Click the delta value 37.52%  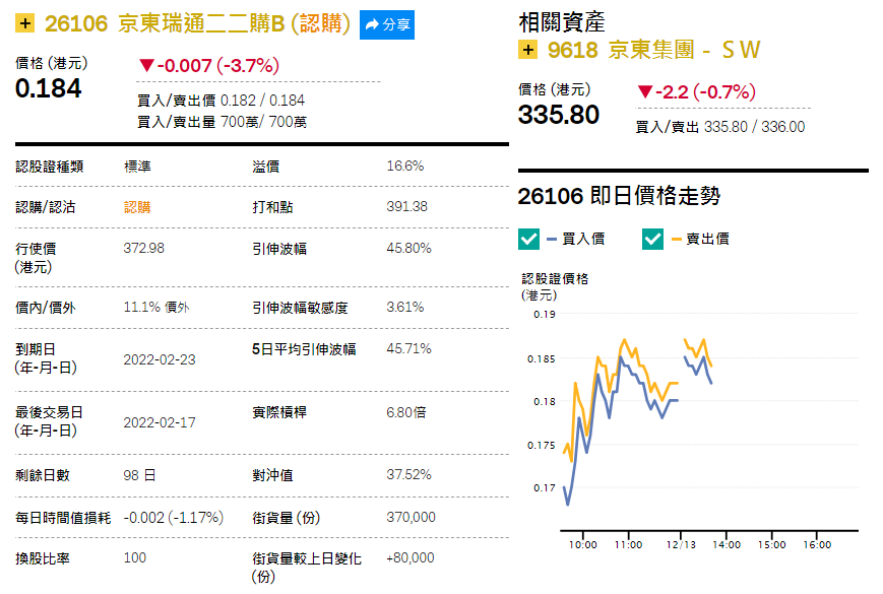click(409, 475)
